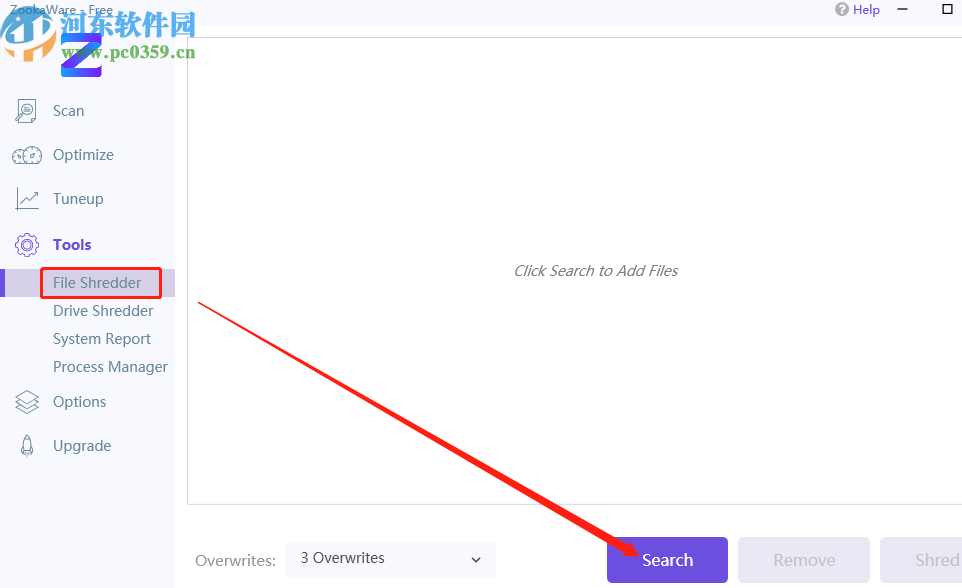
Task: Select File Shredder in sidebar
Action: (97, 283)
